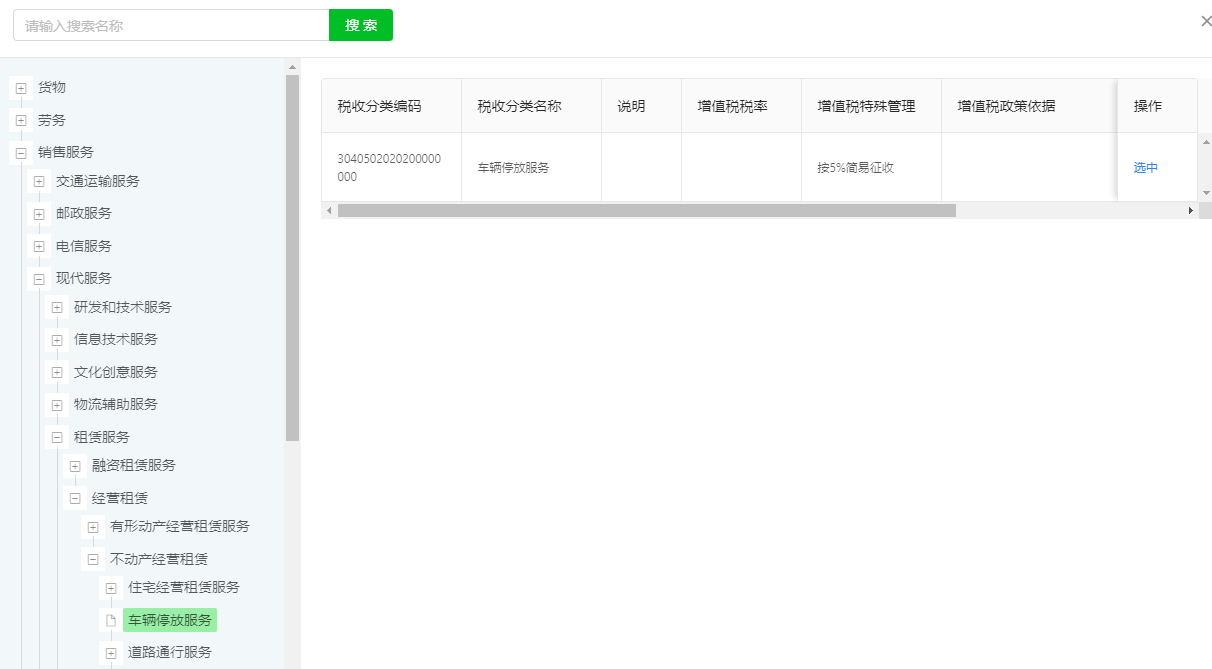
Task: Click the 税收分类编码 column header
Action: (x=379, y=106)
